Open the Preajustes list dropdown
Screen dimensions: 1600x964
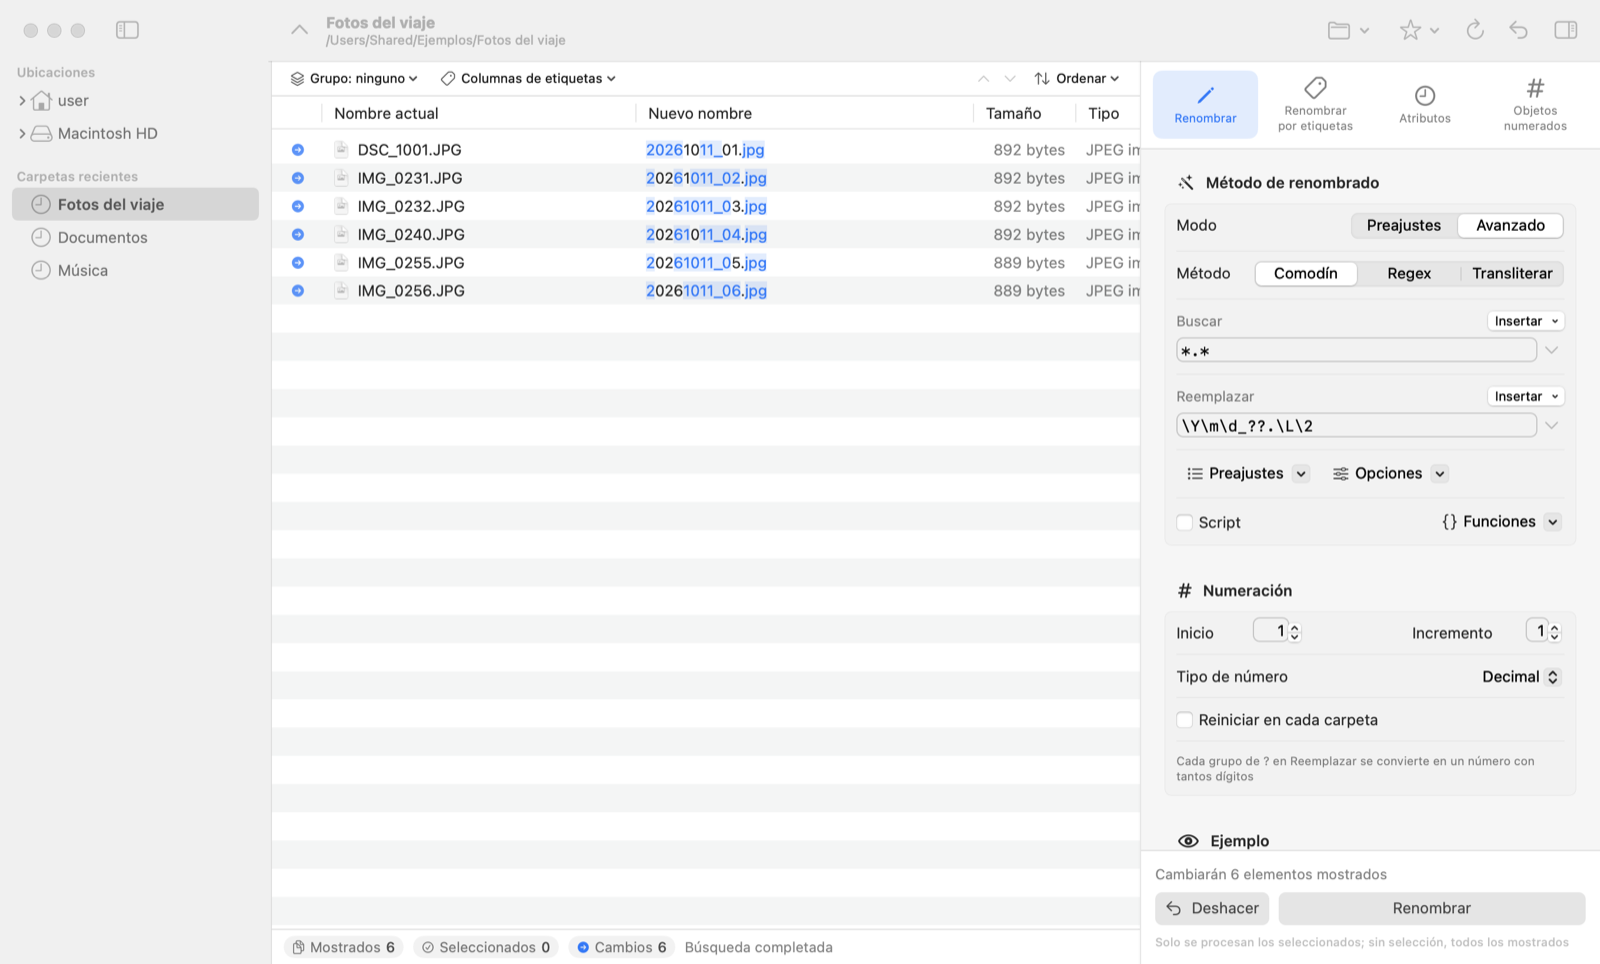[1248, 473]
